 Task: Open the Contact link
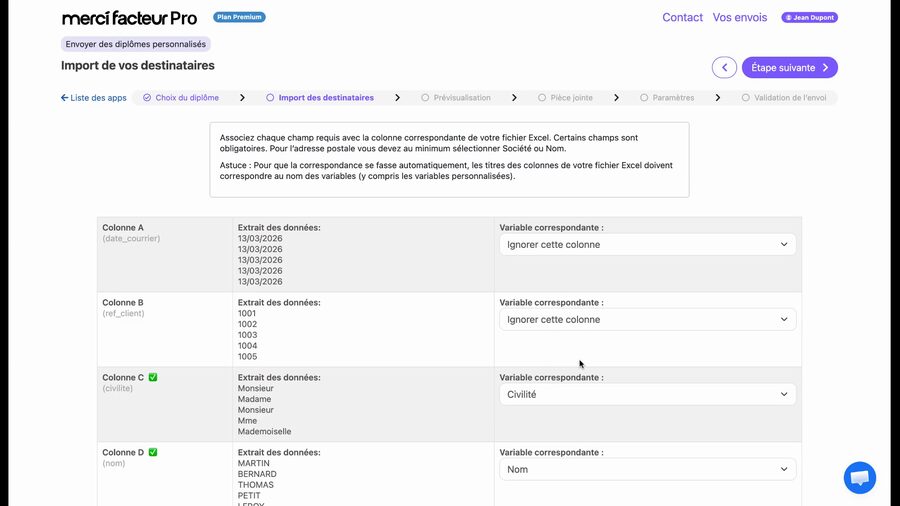(682, 18)
